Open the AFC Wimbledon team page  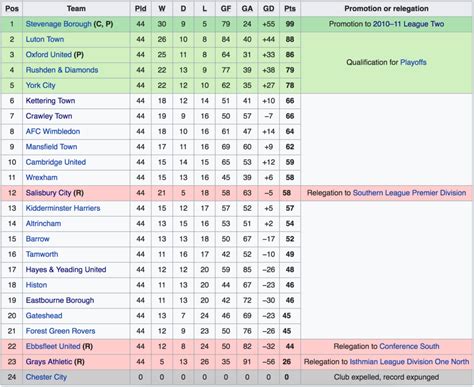coord(53,131)
